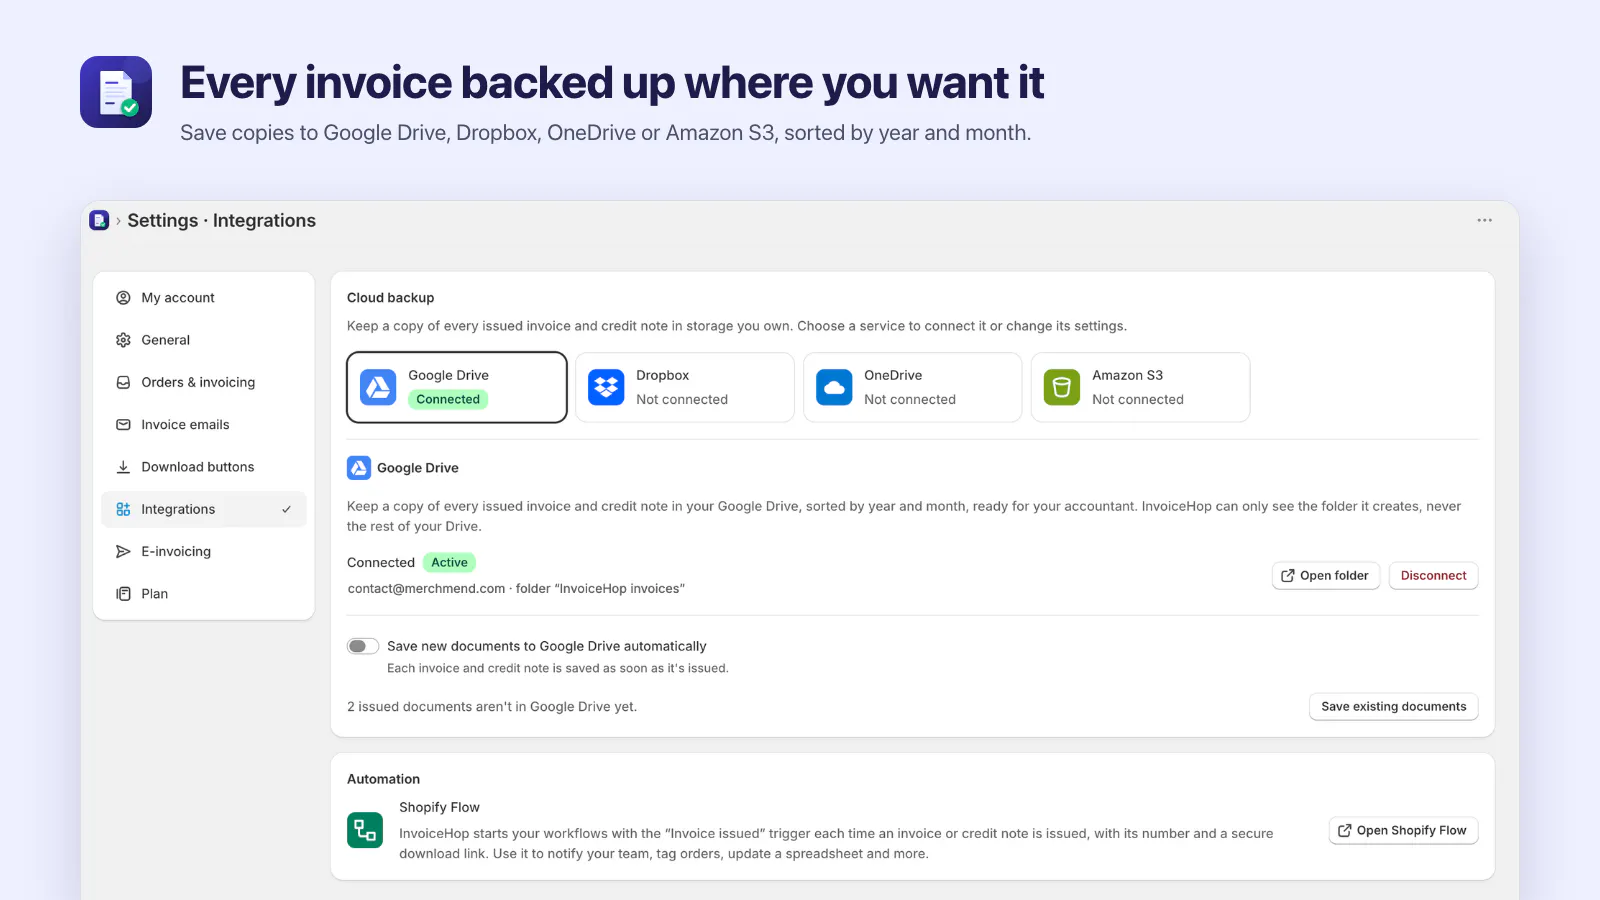Click the contact@merchmend.com account text
The image size is (1600, 900).
pyautogui.click(x=426, y=589)
